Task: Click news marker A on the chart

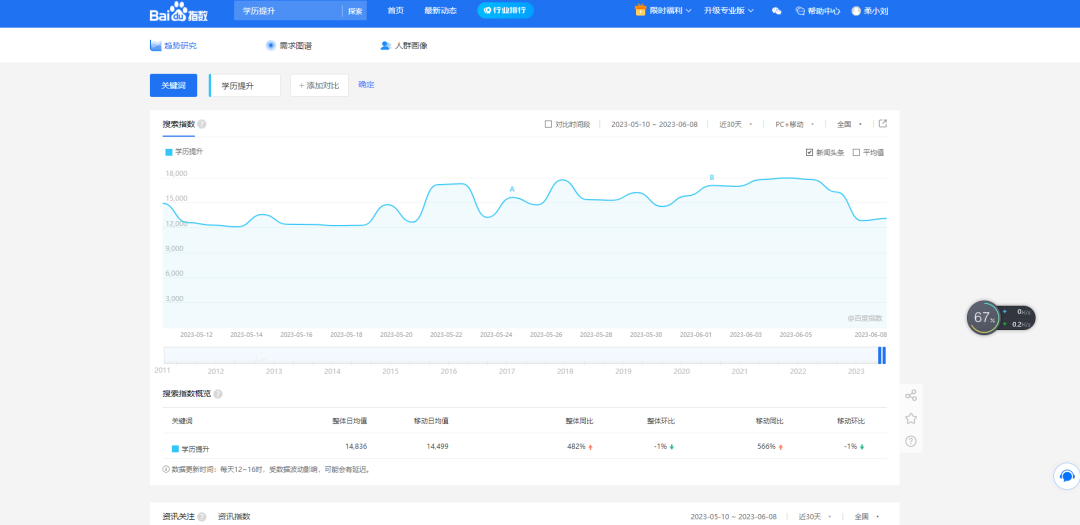Action: (512, 189)
